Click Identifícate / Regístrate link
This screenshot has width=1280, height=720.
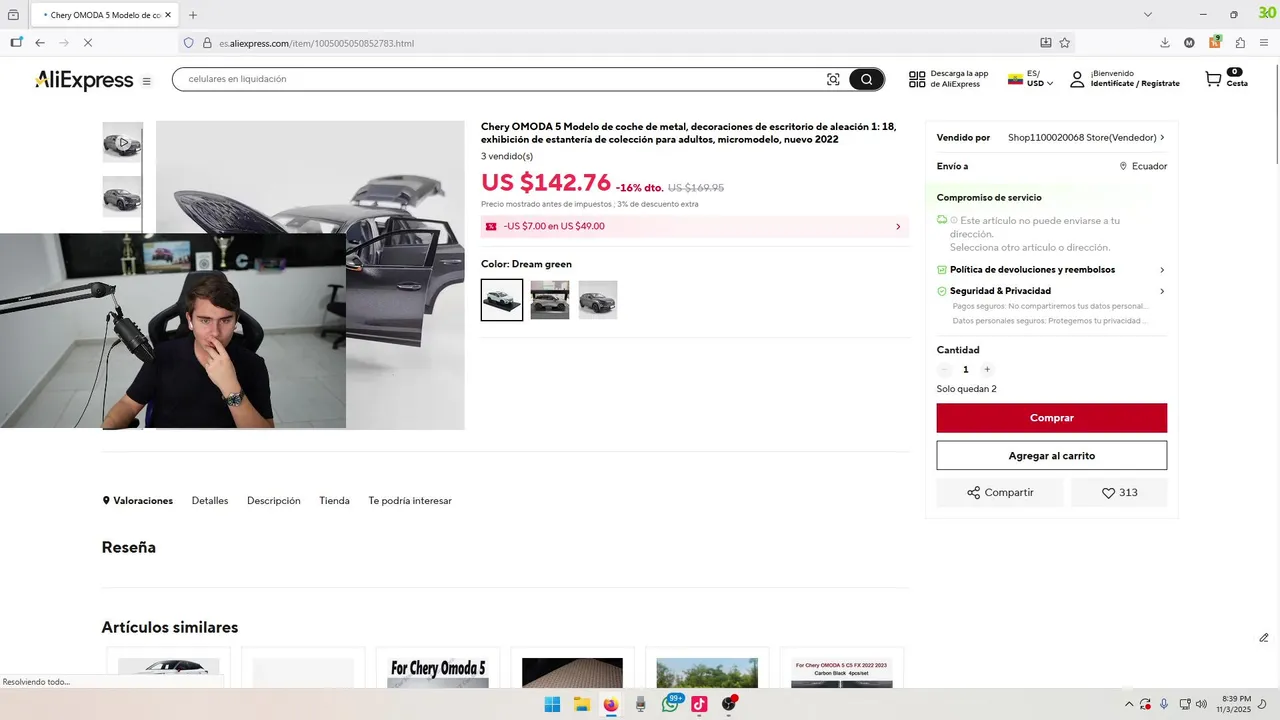[x=1135, y=84]
